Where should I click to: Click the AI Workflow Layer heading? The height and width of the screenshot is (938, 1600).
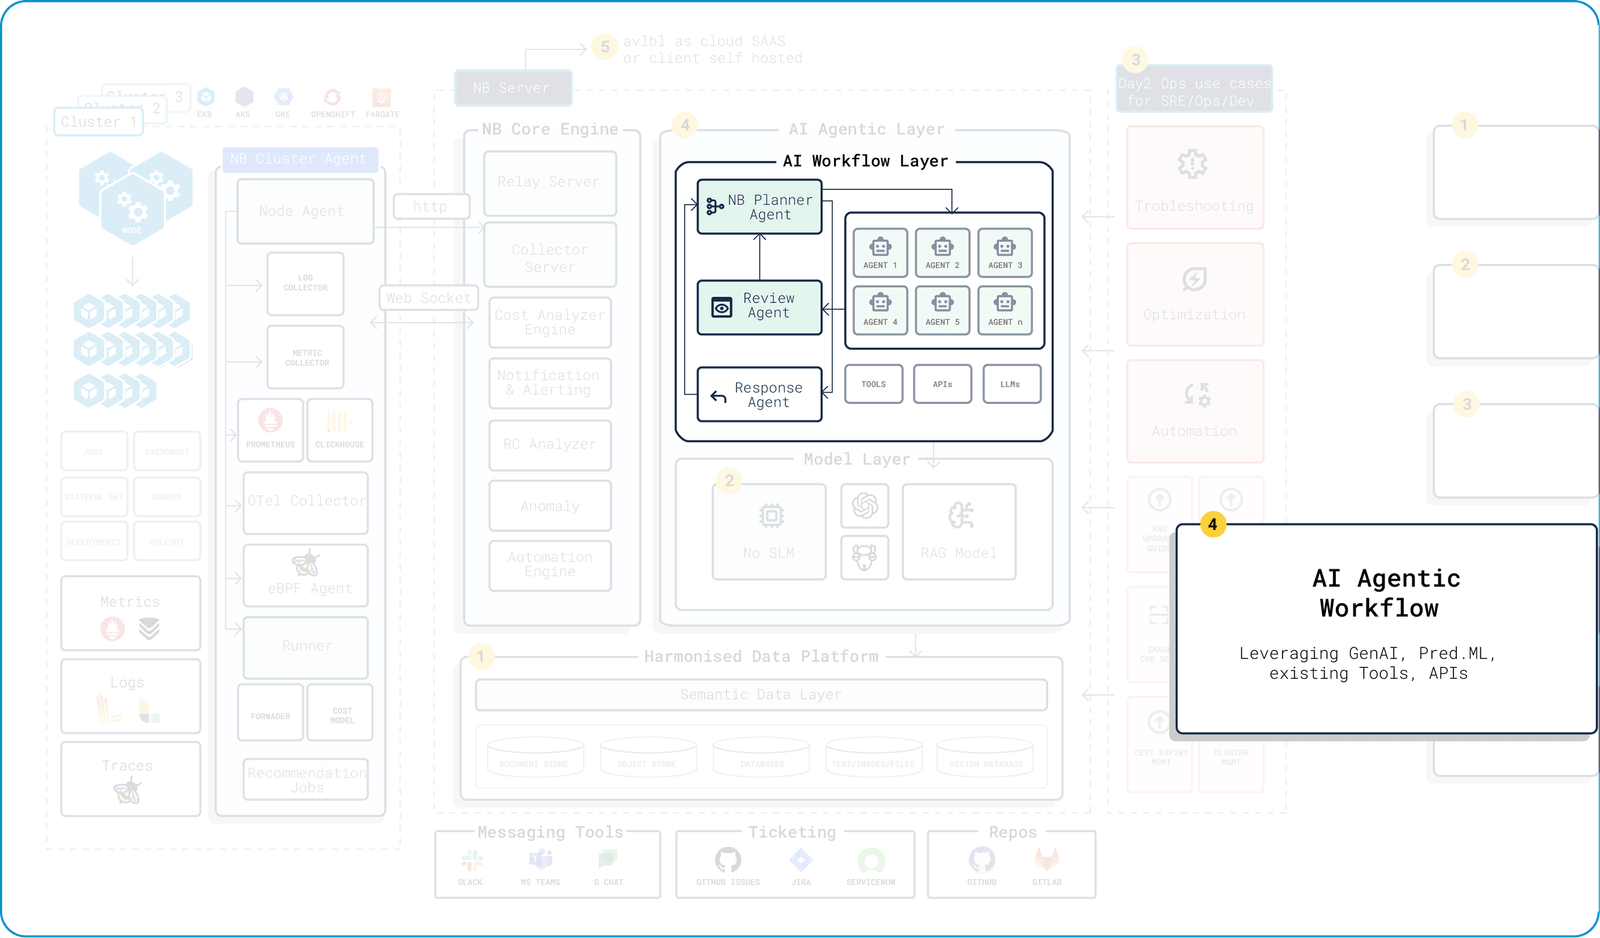pos(866,161)
